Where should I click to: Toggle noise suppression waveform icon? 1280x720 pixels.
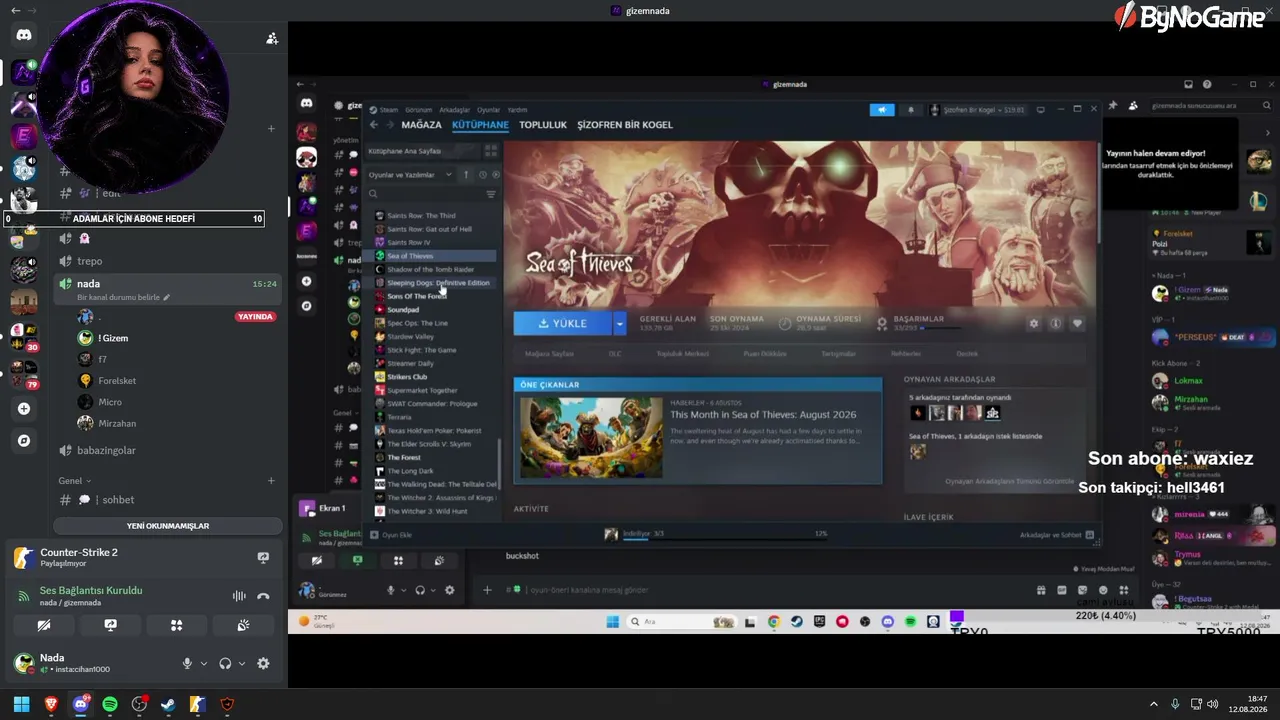[239, 596]
